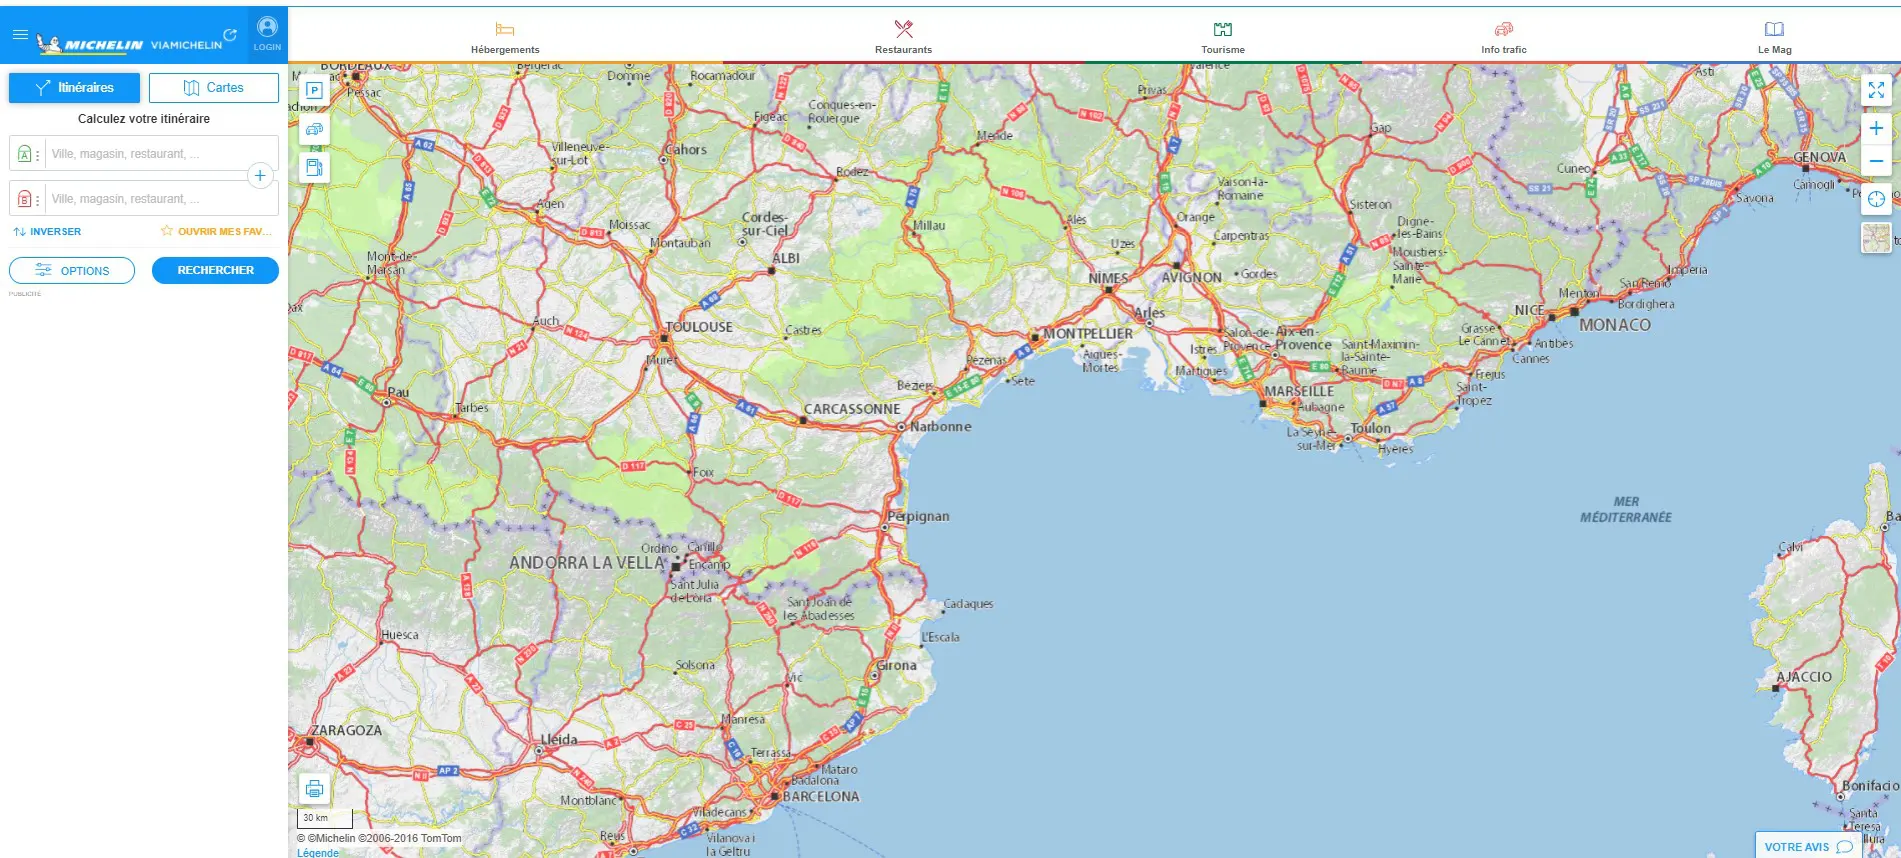Open the map Légende link
1901x858 pixels.
coord(318,853)
